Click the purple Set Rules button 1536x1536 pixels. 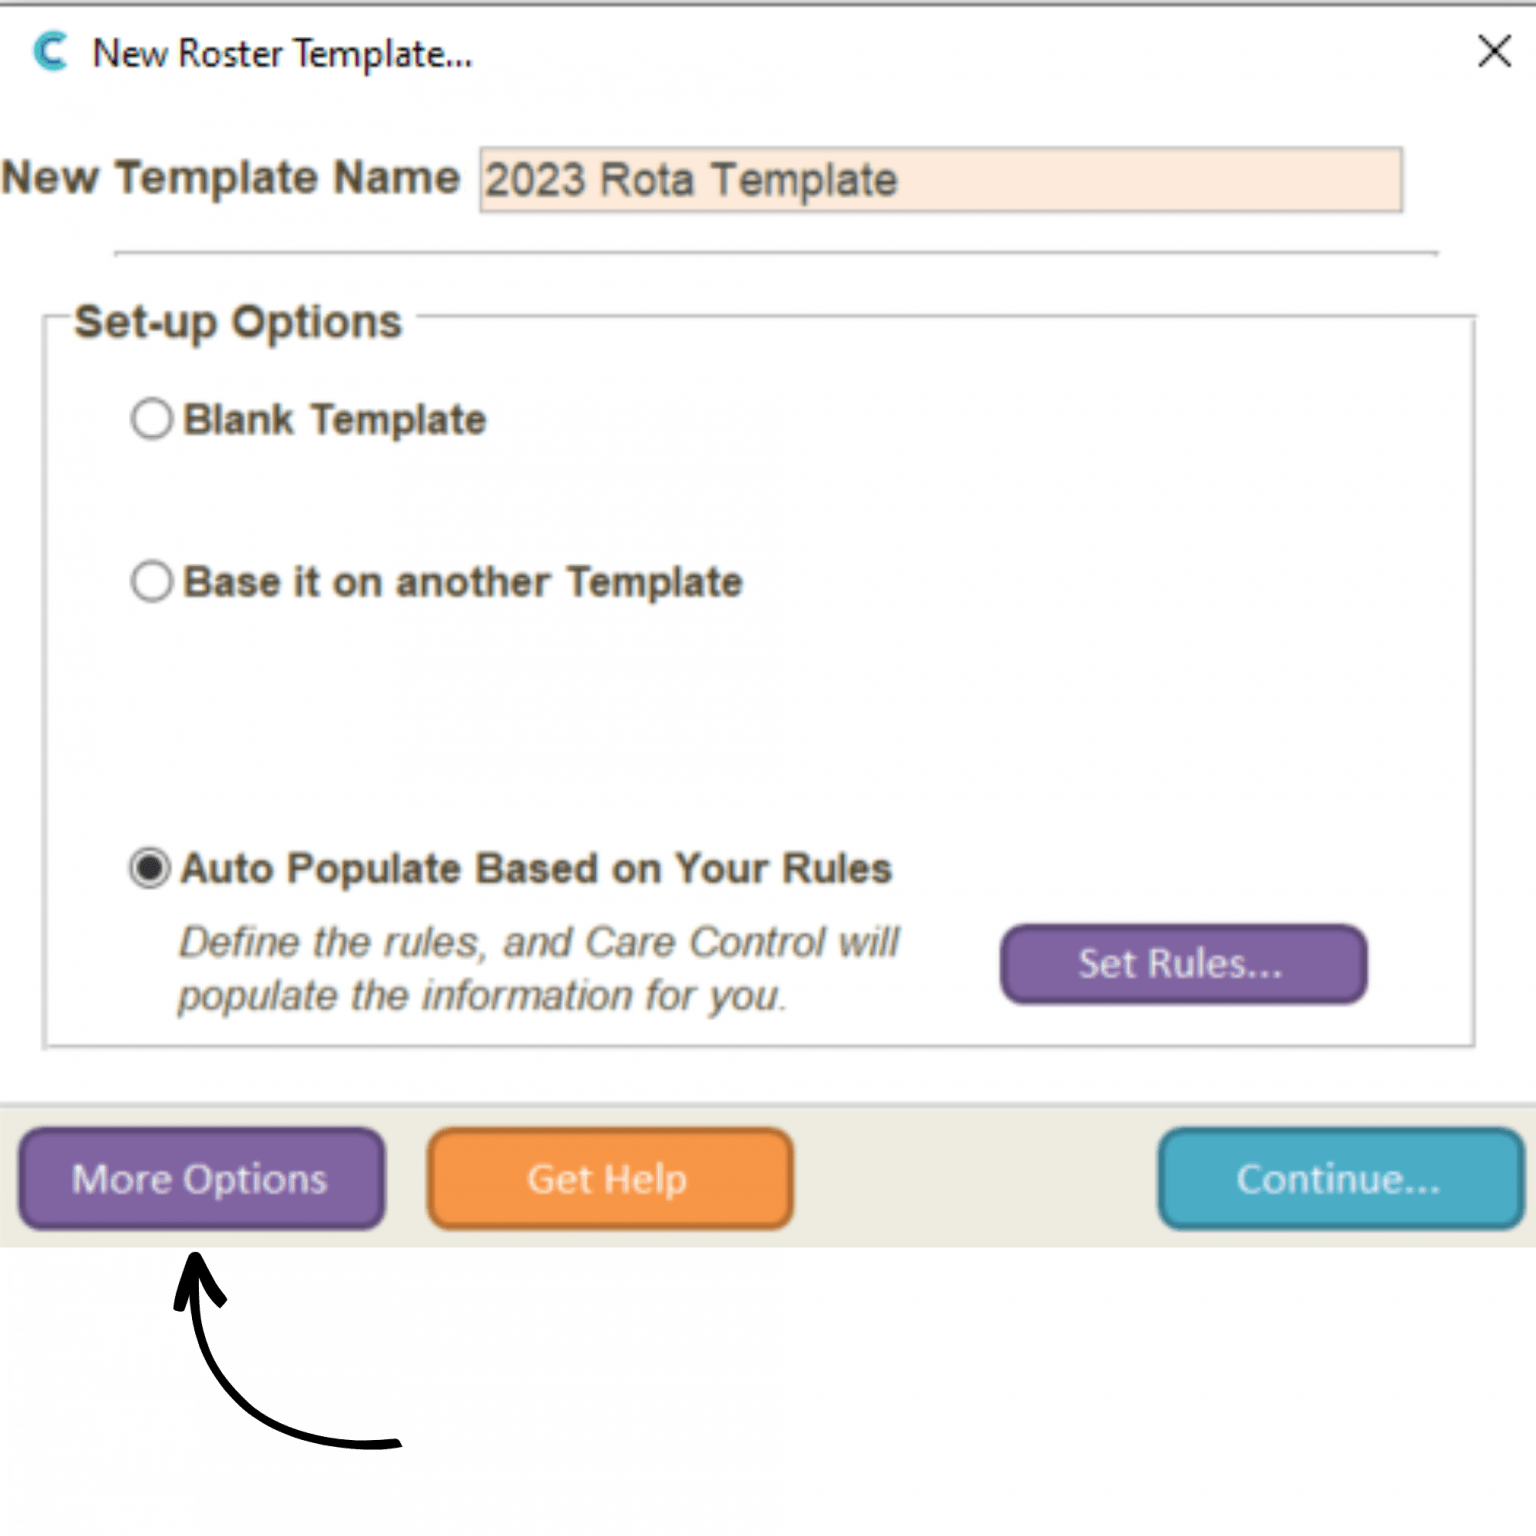tap(1183, 963)
